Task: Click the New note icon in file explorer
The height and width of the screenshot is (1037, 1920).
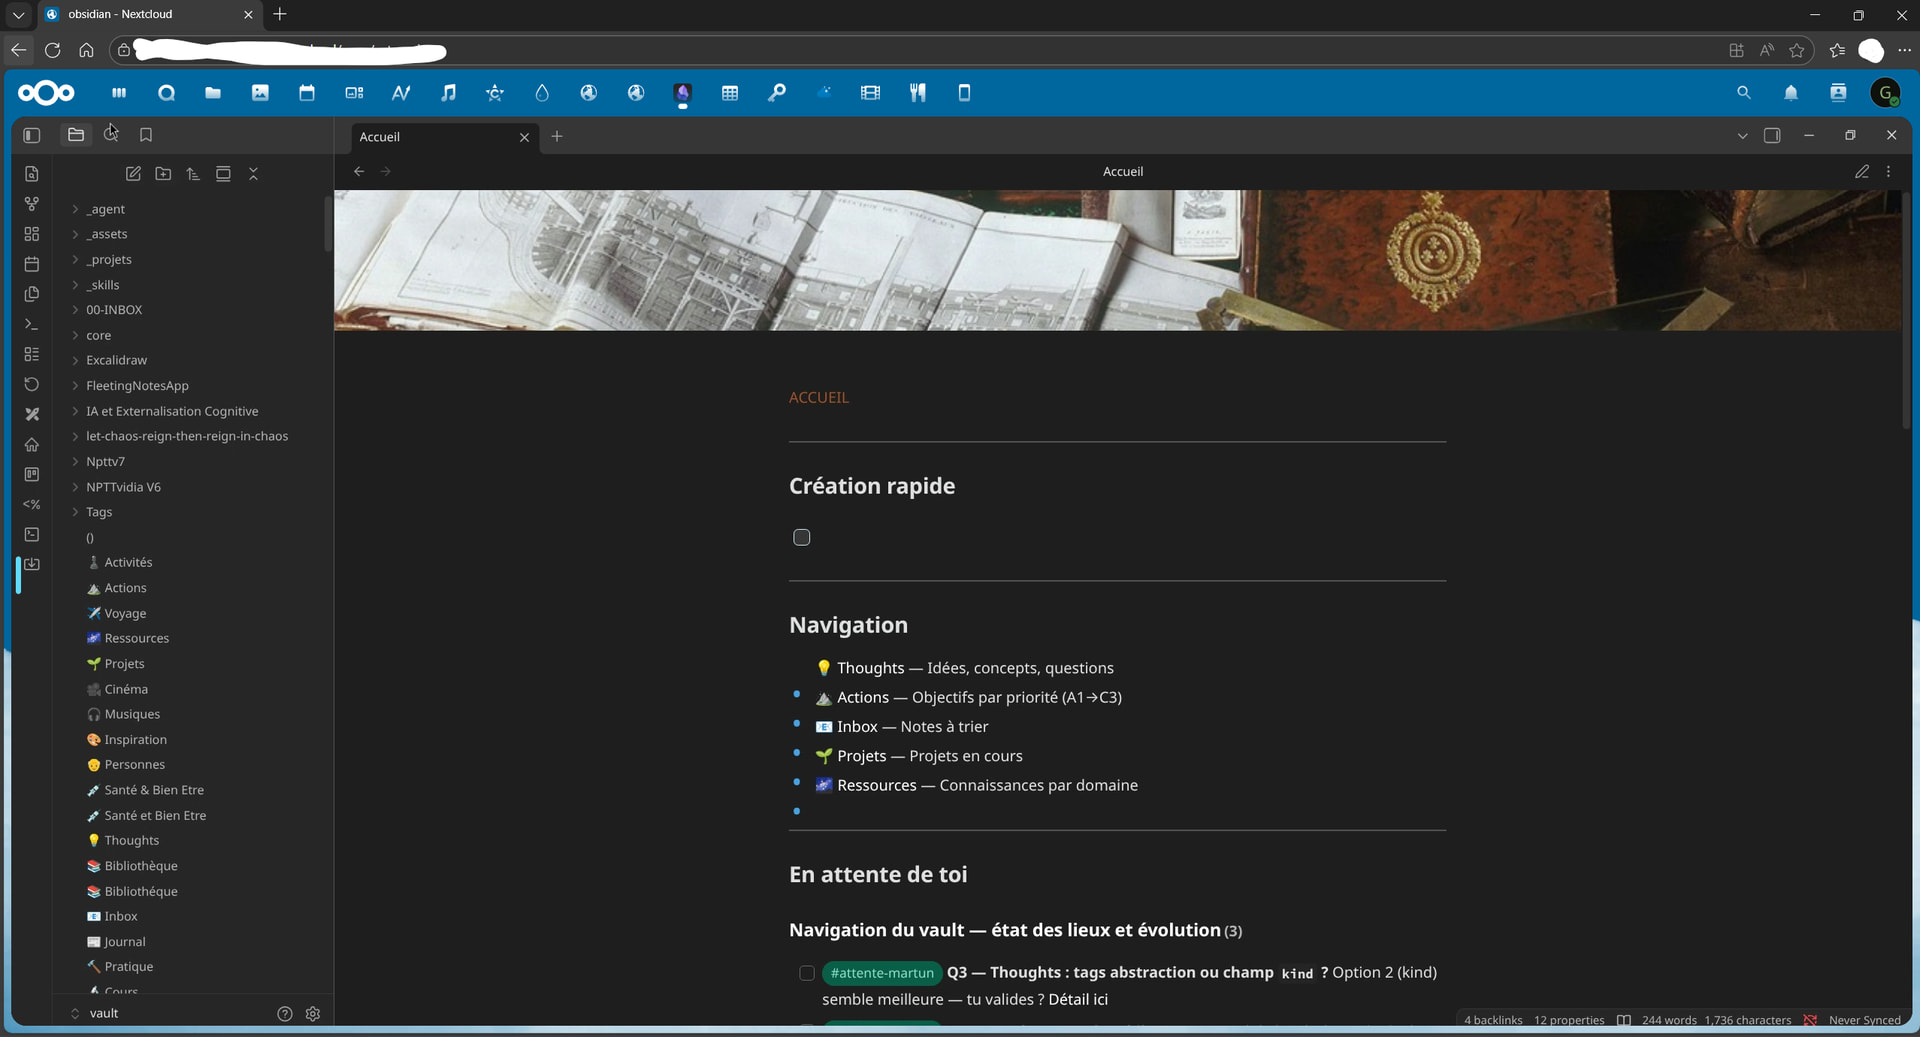Action: coord(133,174)
